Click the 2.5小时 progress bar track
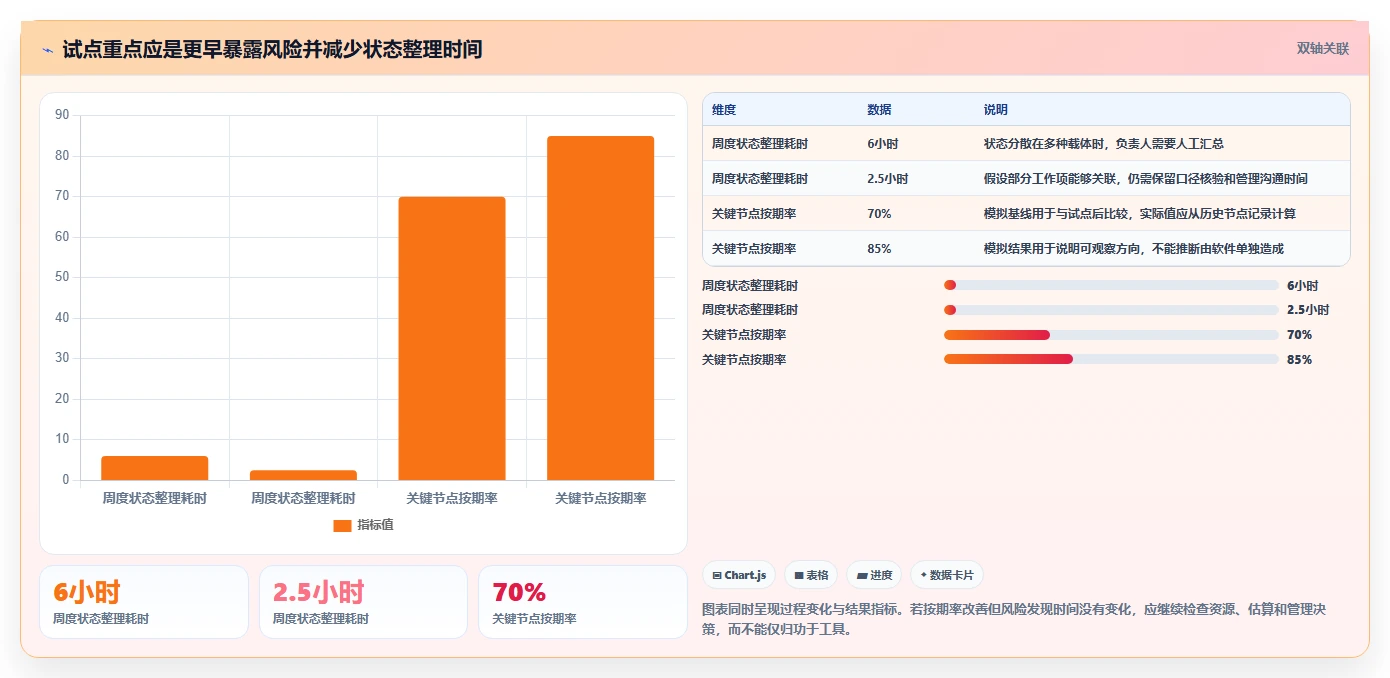The width and height of the screenshot is (1390, 678). coord(1111,310)
